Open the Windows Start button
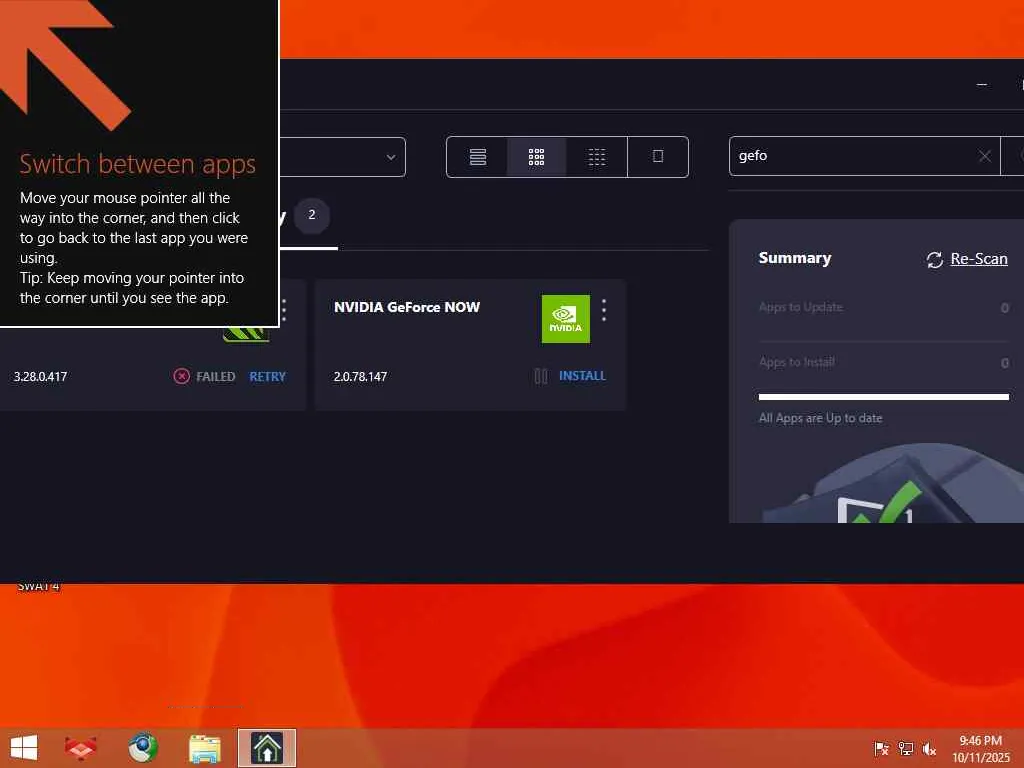 point(24,748)
